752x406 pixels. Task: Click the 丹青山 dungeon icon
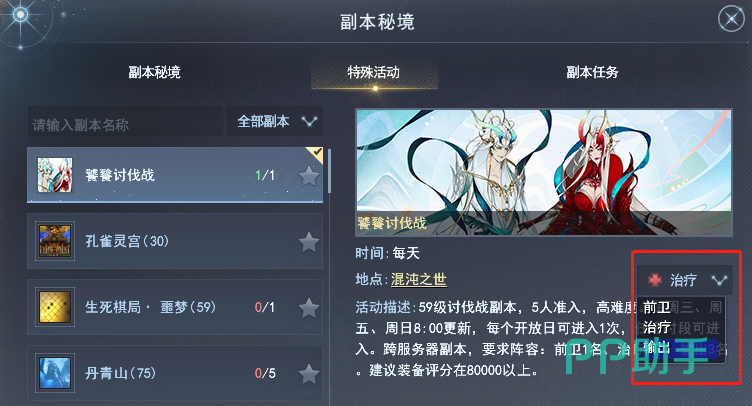tap(55, 373)
